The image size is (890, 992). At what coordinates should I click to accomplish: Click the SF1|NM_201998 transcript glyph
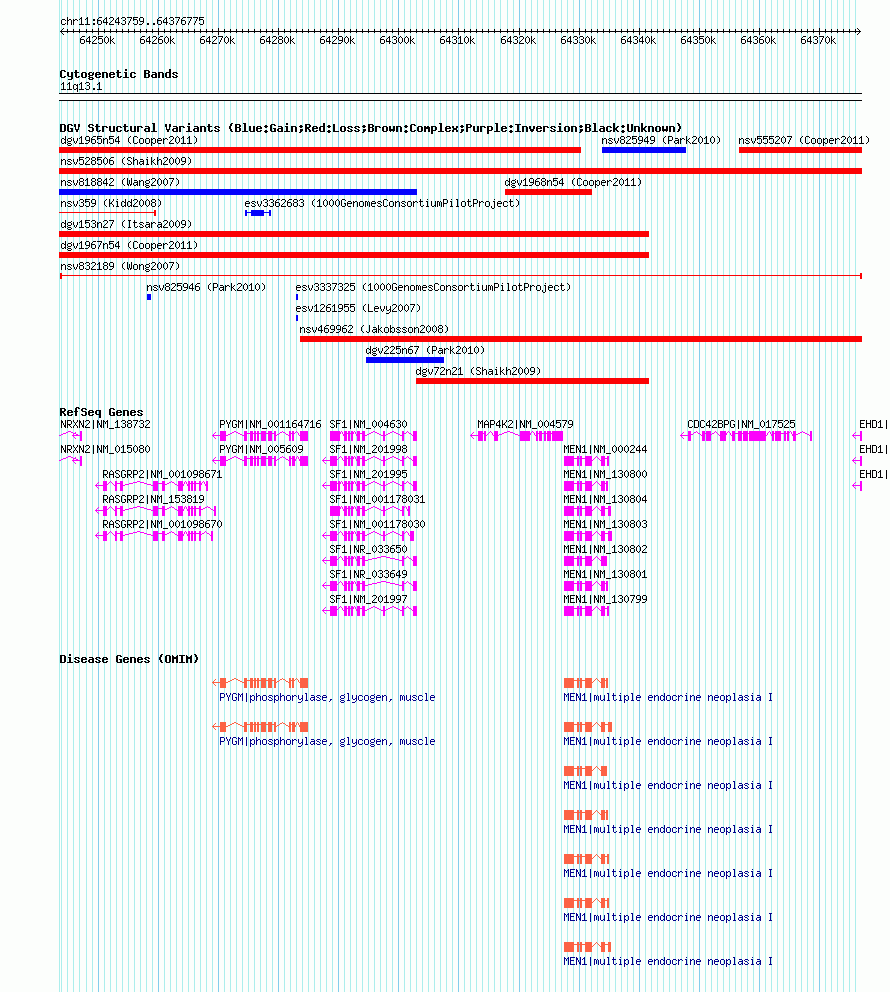(x=370, y=461)
